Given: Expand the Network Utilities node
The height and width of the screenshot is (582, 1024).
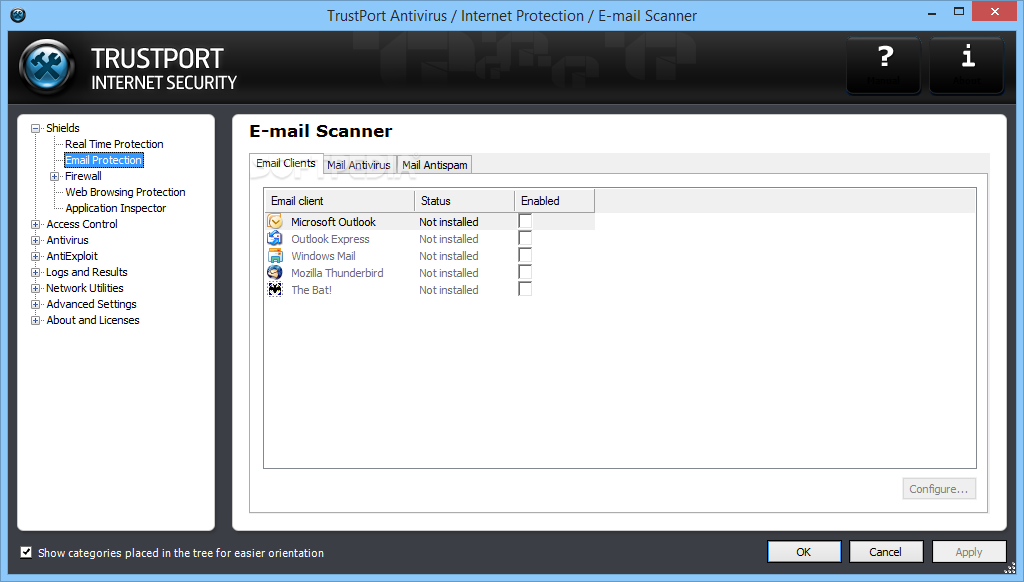Looking at the screenshot, I should tap(36, 289).
